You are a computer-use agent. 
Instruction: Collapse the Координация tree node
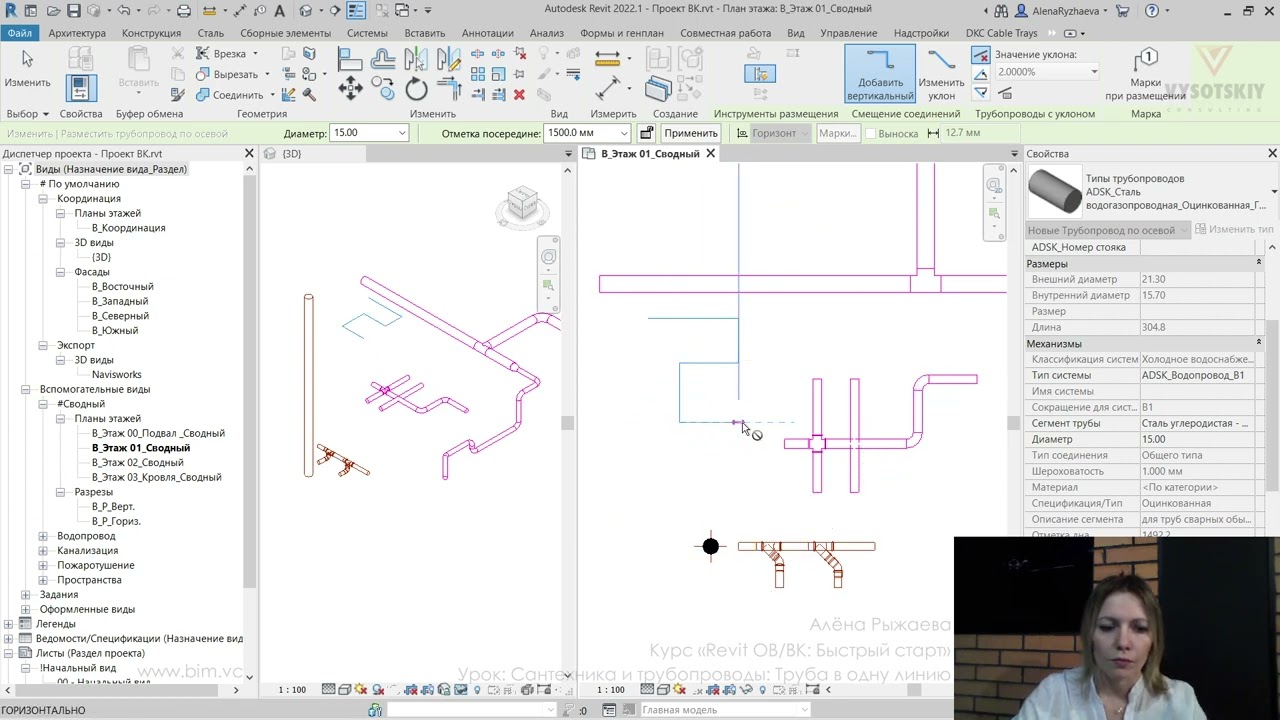coord(43,199)
